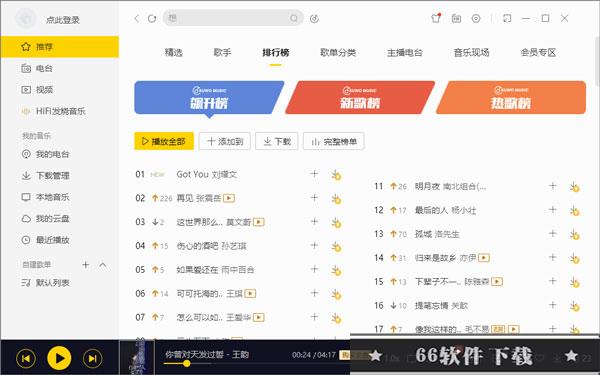Open the settings circle icon in title bar
Viewport: 600px width, 375px height.
pos(476,18)
